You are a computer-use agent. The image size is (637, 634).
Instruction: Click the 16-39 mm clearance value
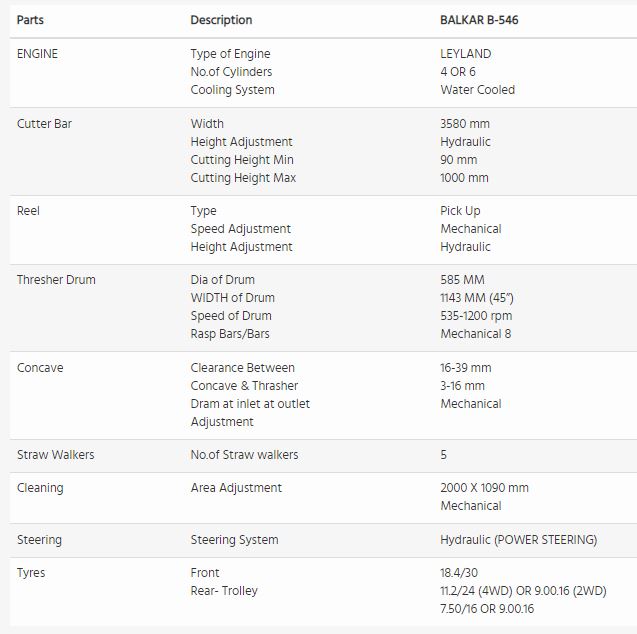(467, 368)
